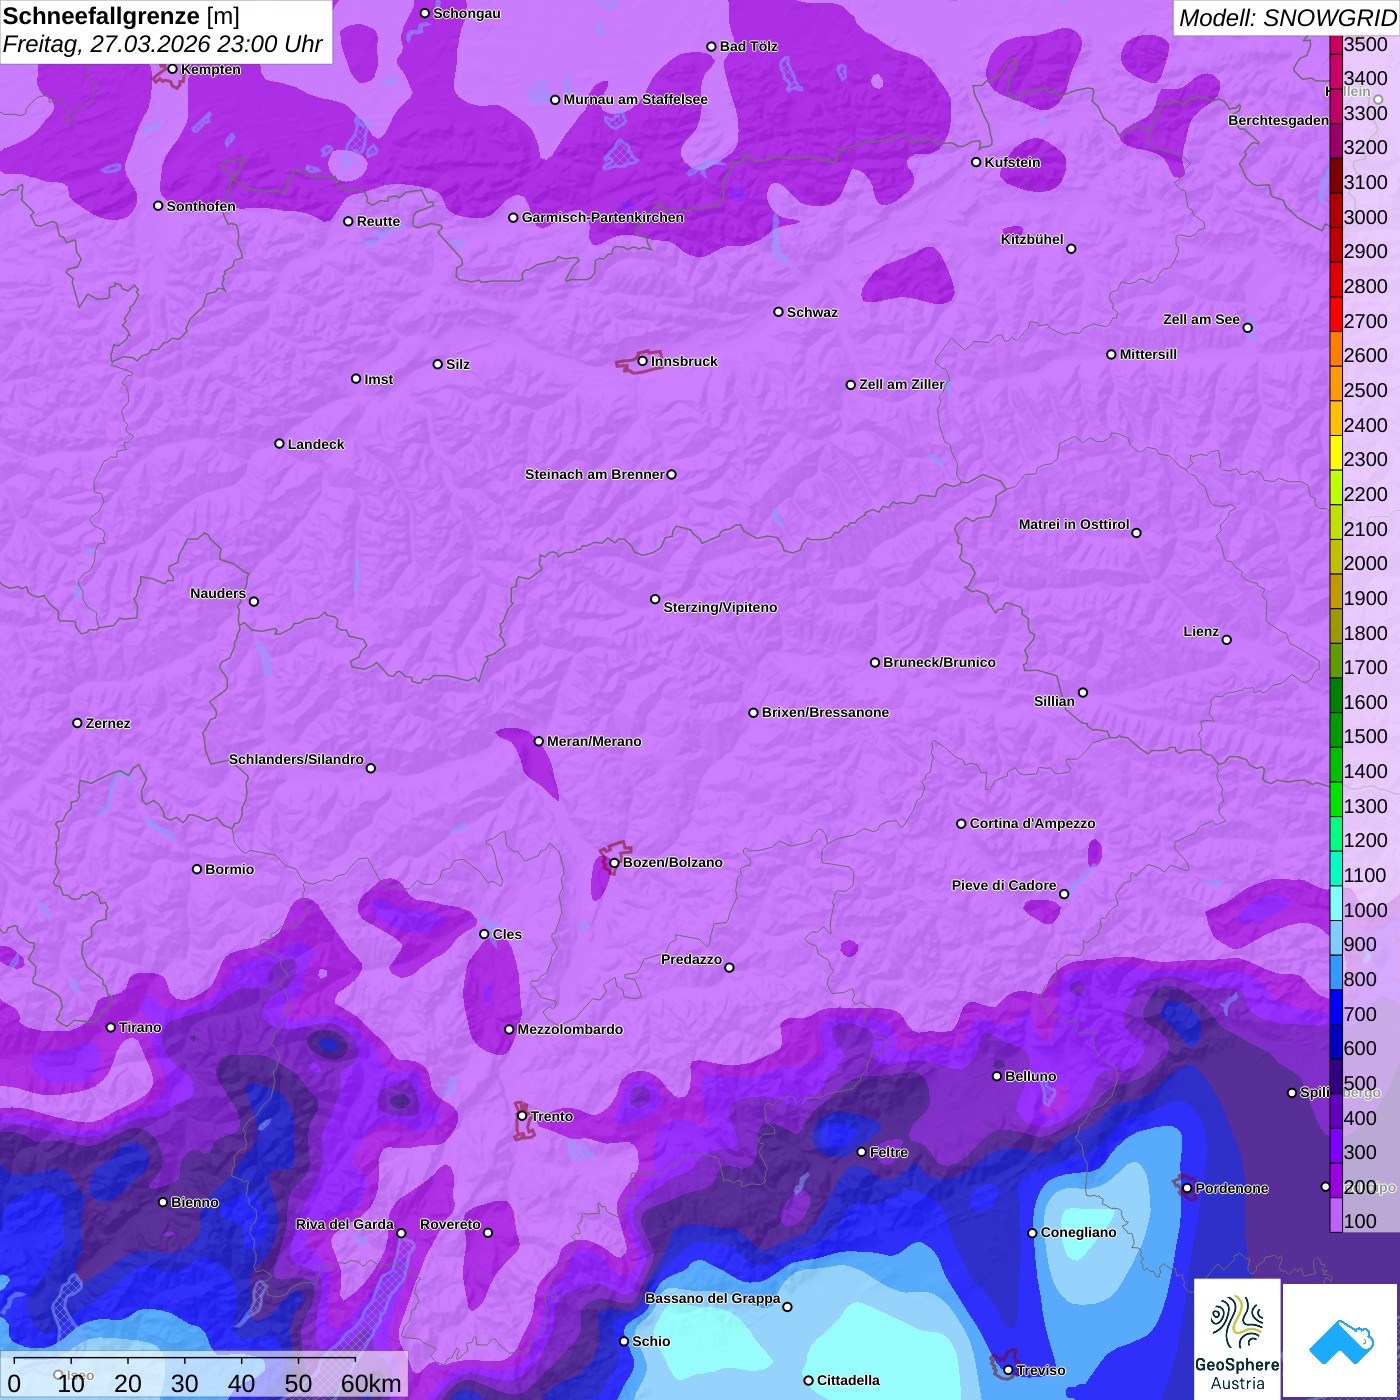Click the Zell am See label
This screenshot has height=1400, width=1400.
1201,319
